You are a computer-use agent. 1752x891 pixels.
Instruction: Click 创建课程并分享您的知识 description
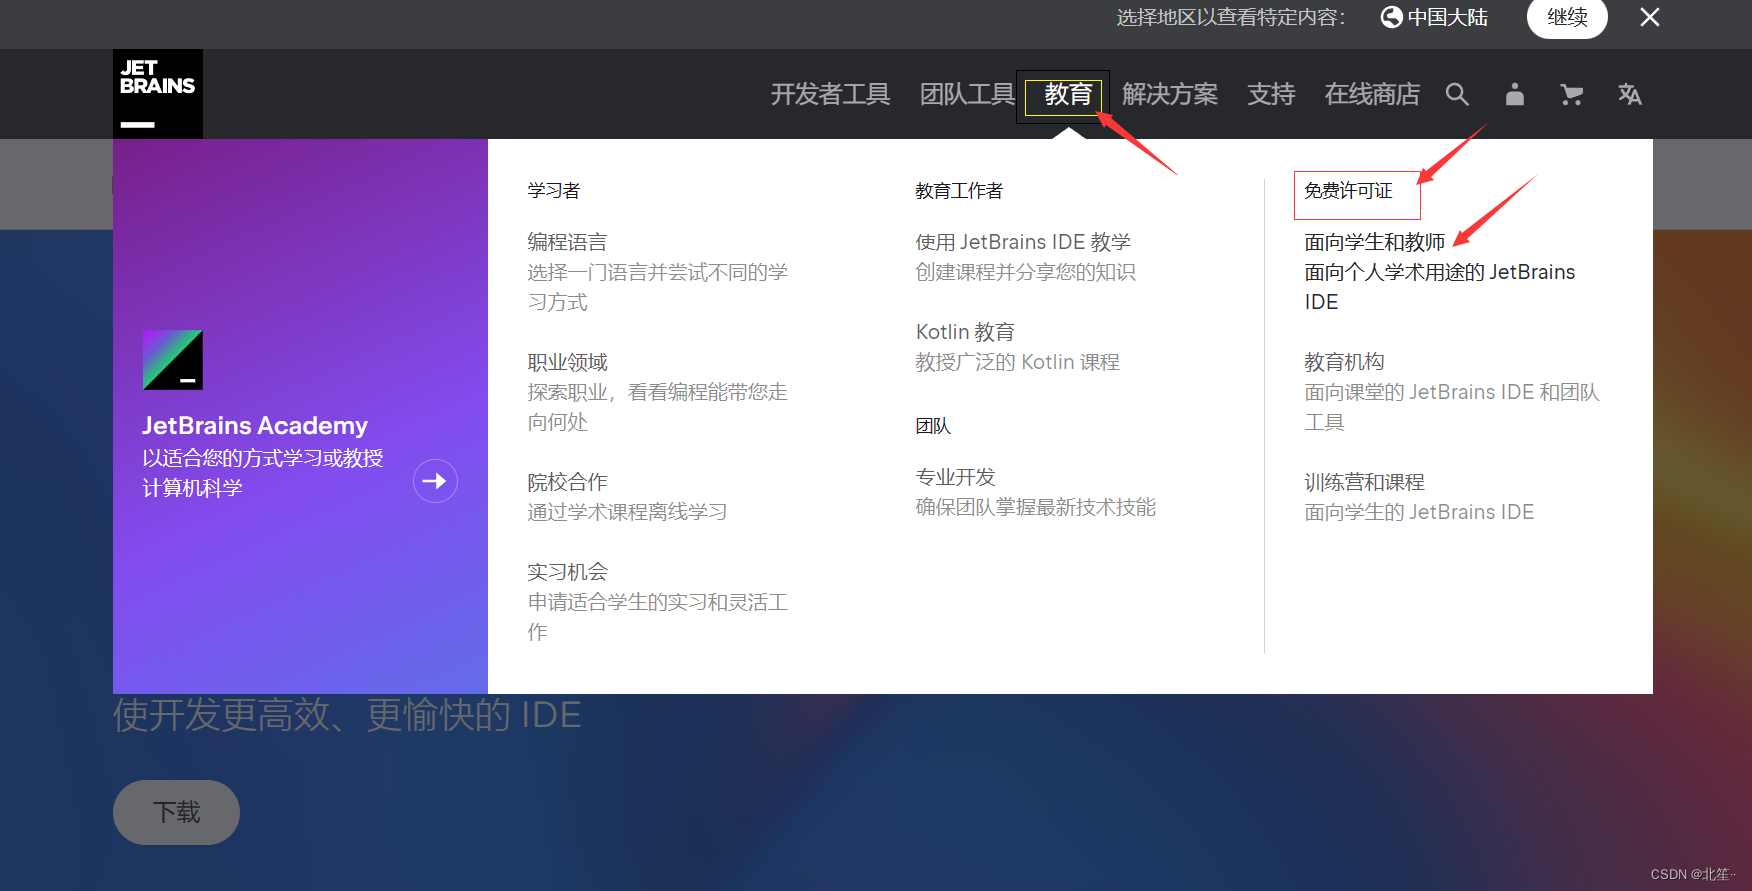(1025, 272)
